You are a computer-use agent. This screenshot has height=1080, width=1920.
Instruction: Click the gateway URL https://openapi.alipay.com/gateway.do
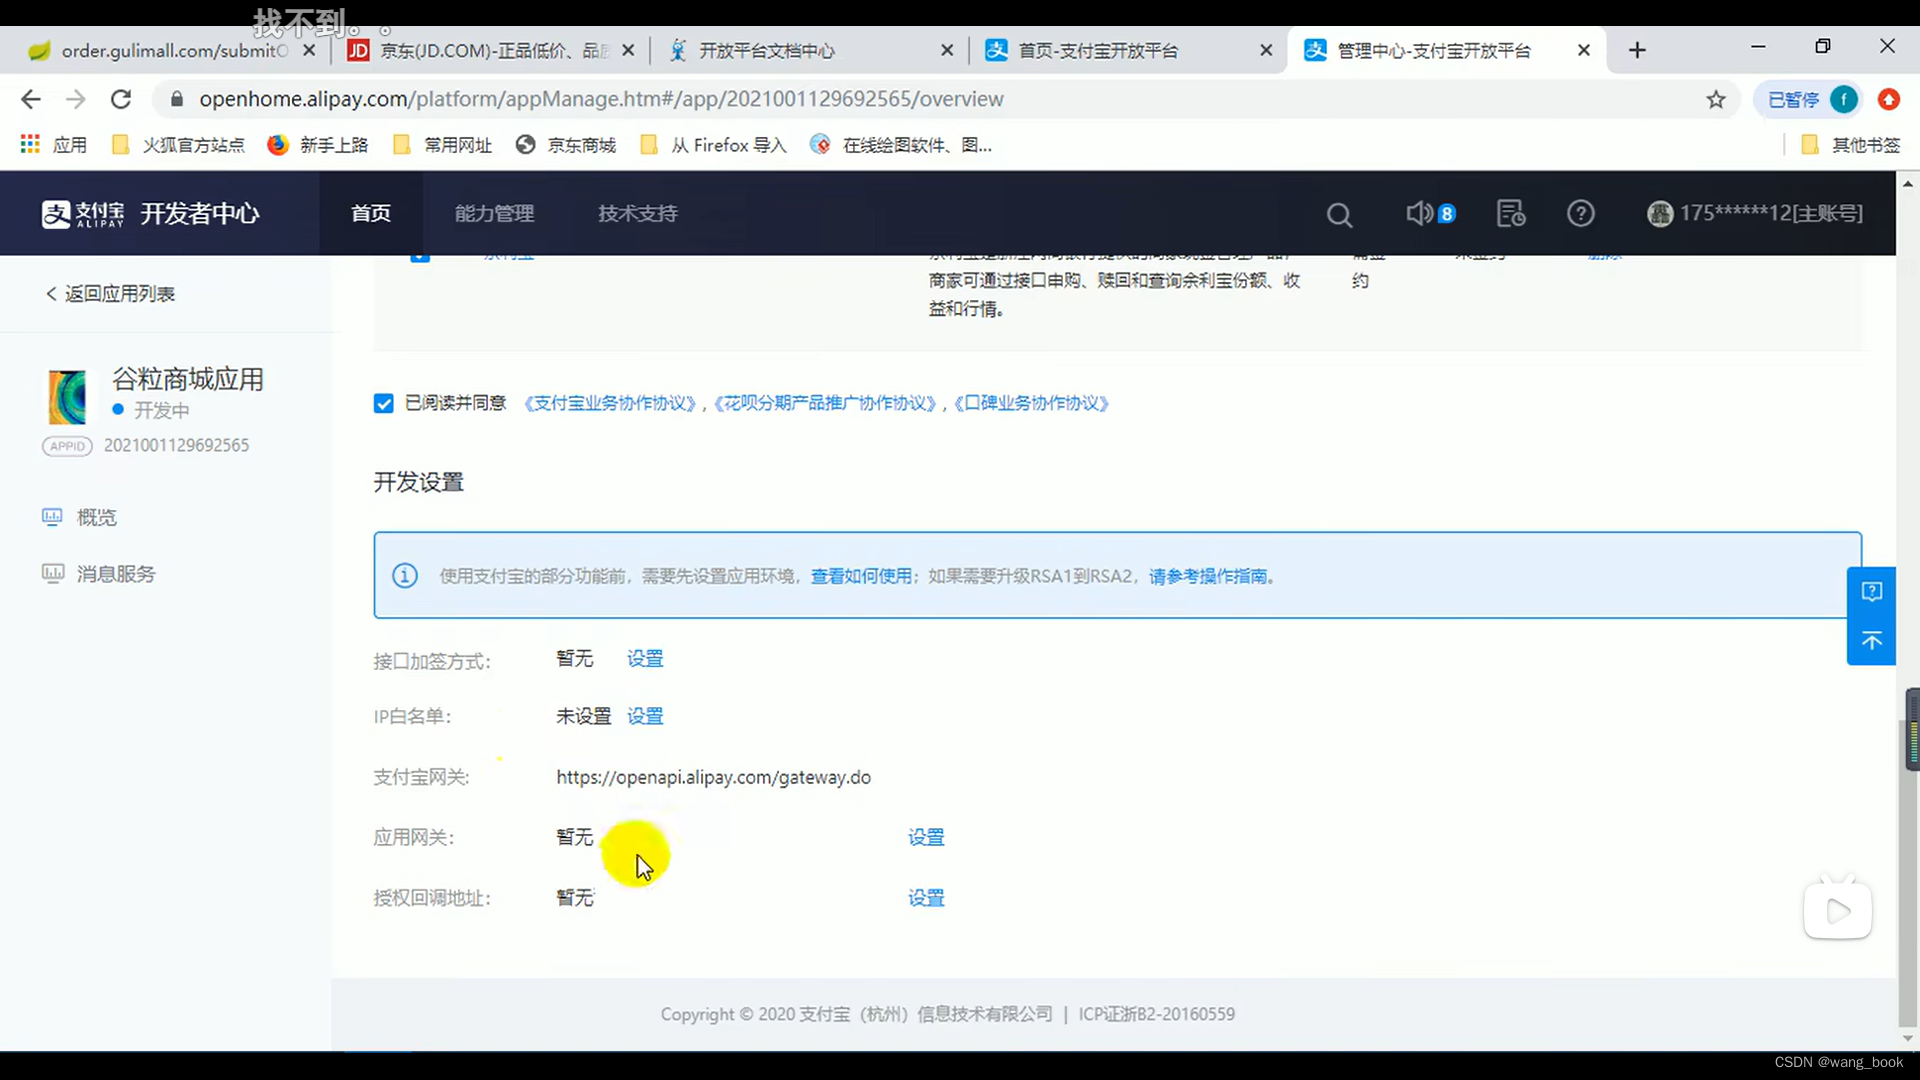pyautogui.click(x=713, y=777)
